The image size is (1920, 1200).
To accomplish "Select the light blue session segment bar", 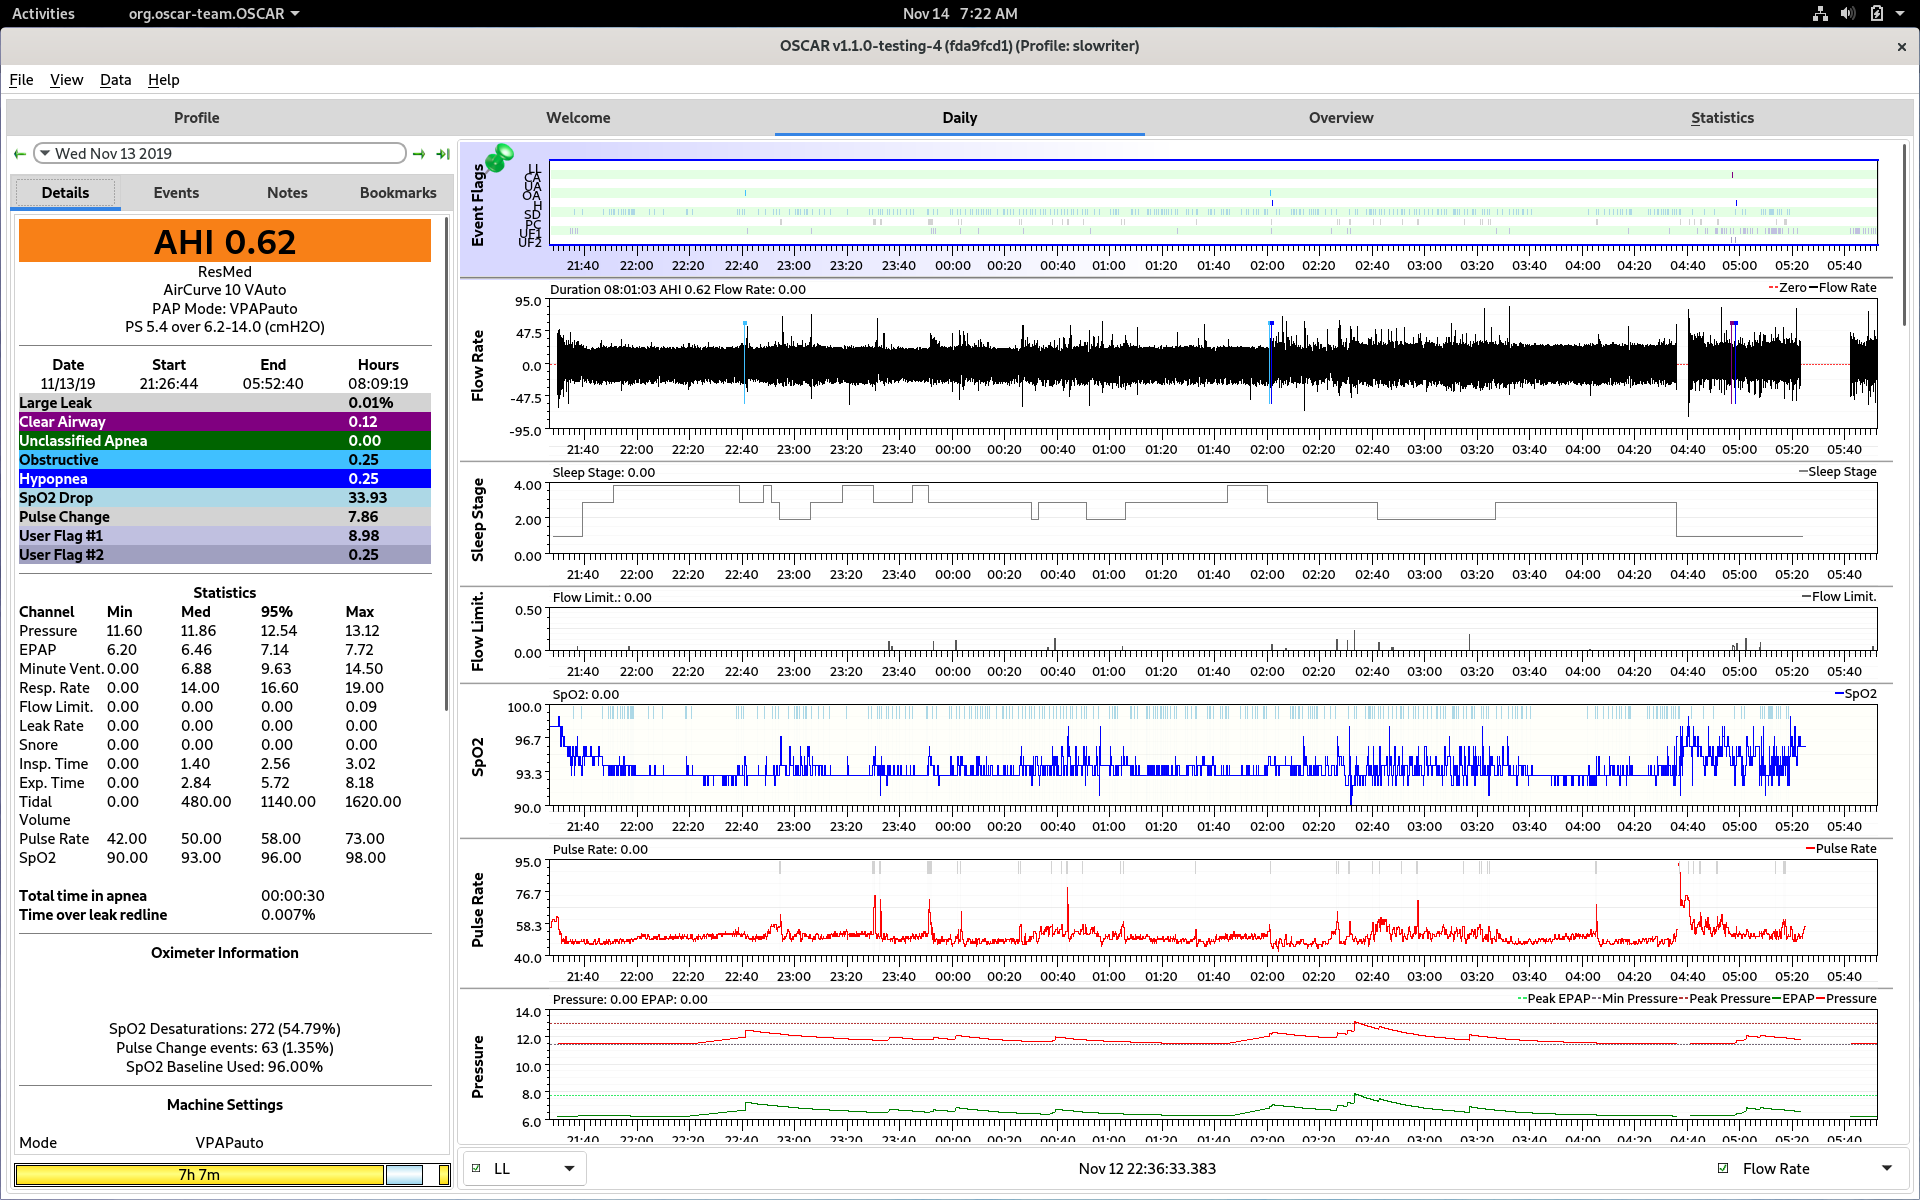I will [x=405, y=1175].
